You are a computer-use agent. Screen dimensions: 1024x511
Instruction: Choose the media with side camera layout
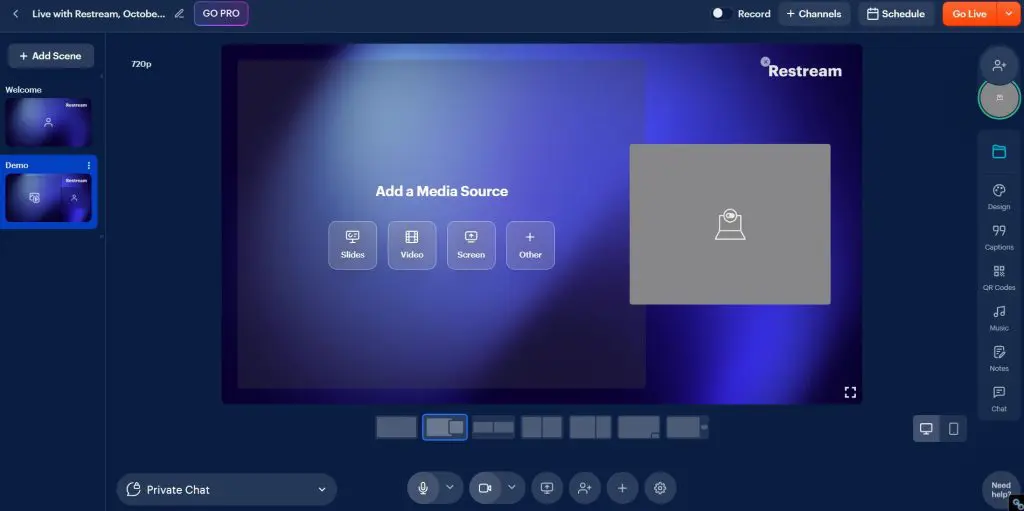445,427
